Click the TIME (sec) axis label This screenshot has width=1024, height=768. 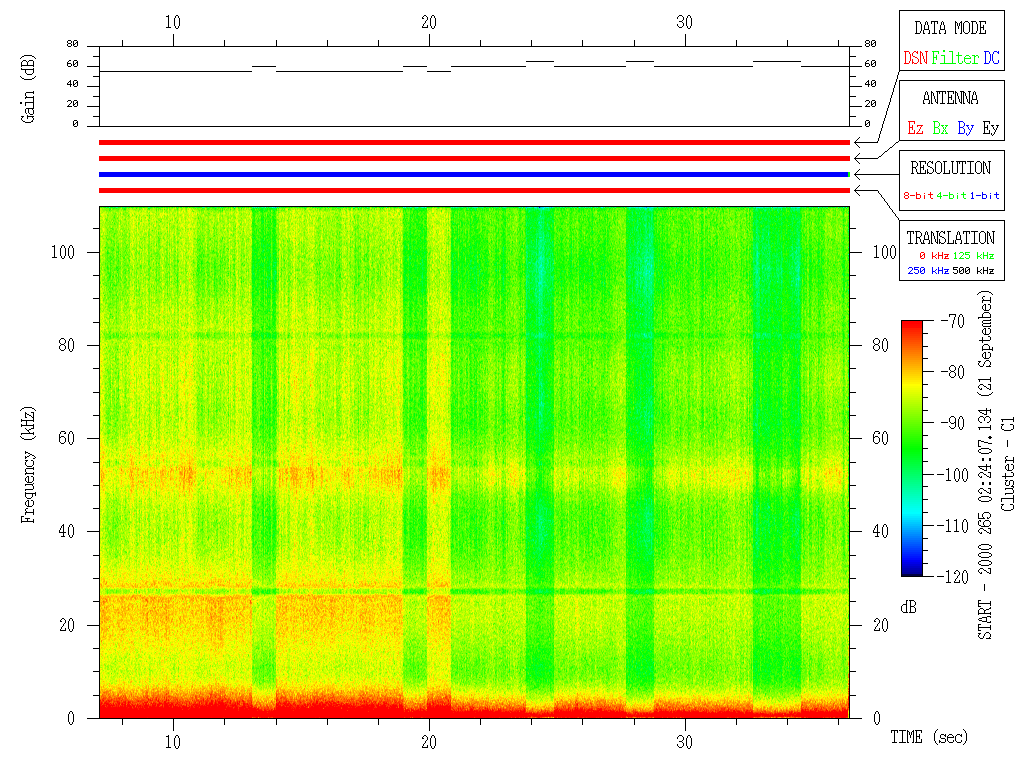click(929, 738)
